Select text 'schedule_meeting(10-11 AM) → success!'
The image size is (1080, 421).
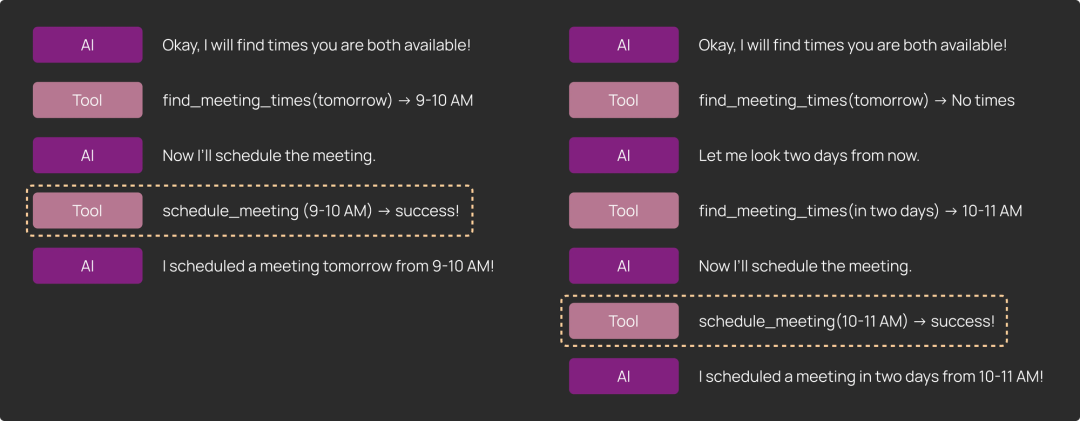[847, 321]
